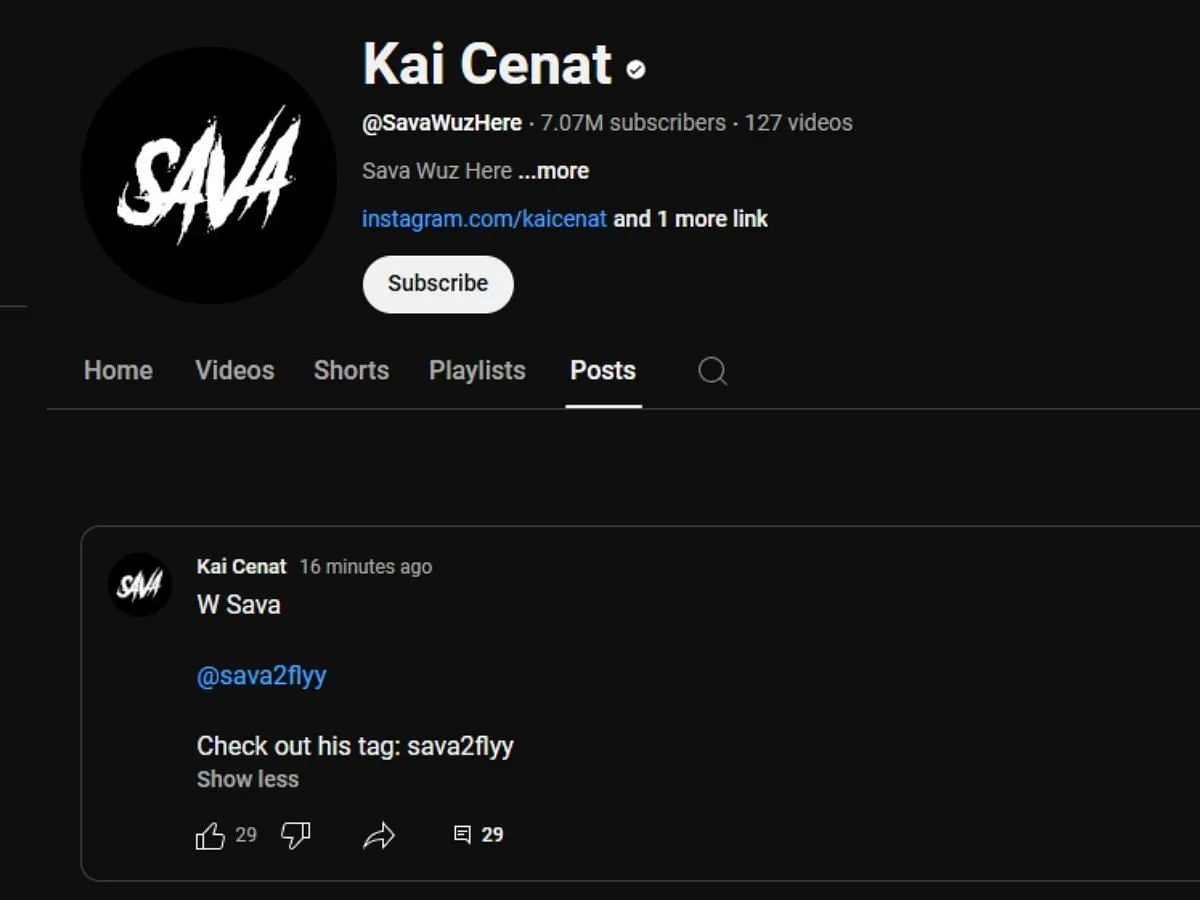This screenshot has height=900, width=1200.
Task: Share the post via the share arrow icon
Action: tap(380, 833)
